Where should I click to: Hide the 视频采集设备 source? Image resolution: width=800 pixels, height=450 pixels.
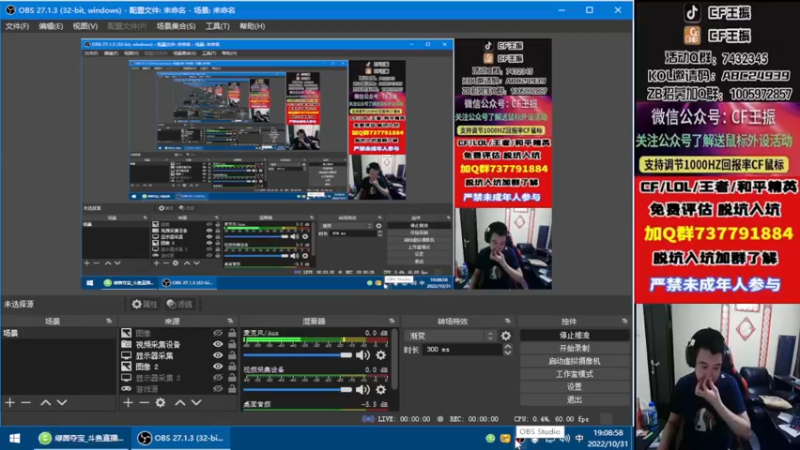218,344
